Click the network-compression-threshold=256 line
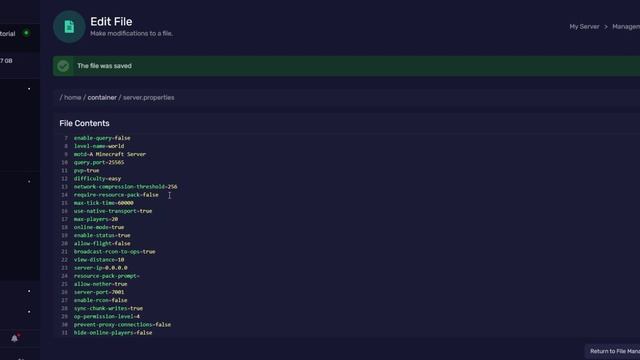Viewport: 640px width, 360px height. click(126, 187)
